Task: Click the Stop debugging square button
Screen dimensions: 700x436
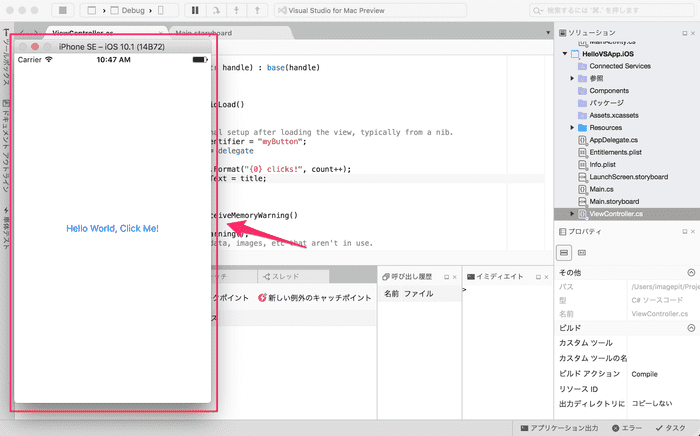Action: coord(62,10)
